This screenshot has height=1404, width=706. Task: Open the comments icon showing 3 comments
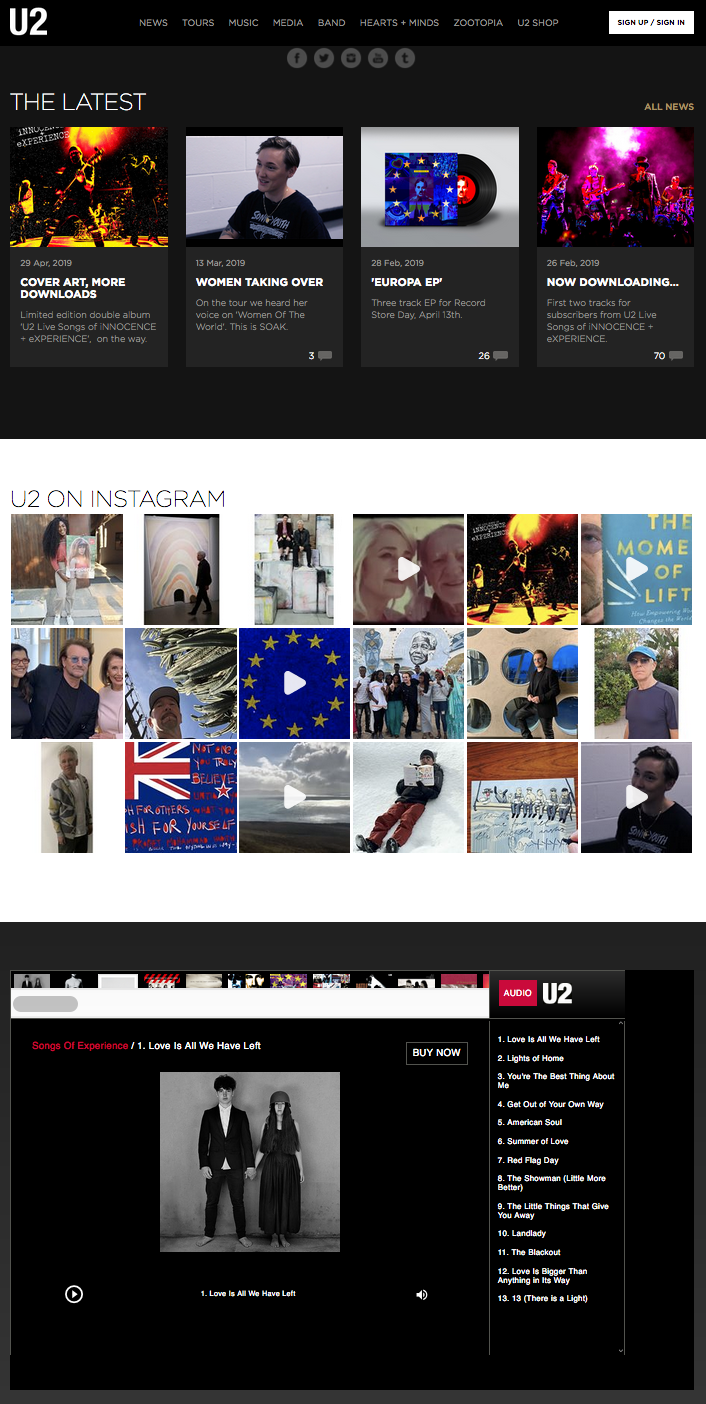click(x=325, y=356)
